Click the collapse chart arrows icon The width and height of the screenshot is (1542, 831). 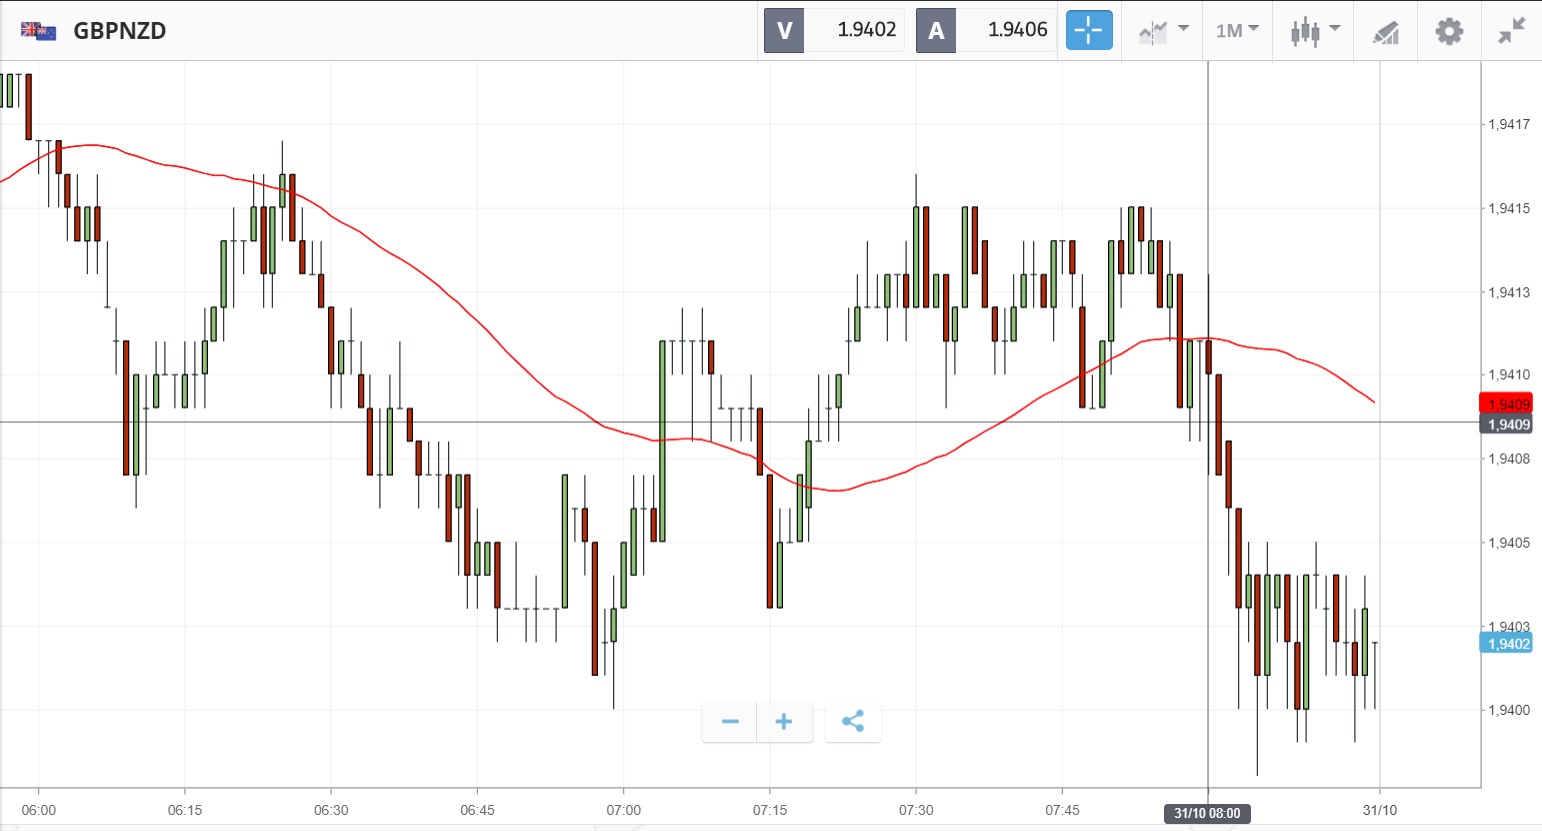tap(1511, 31)
